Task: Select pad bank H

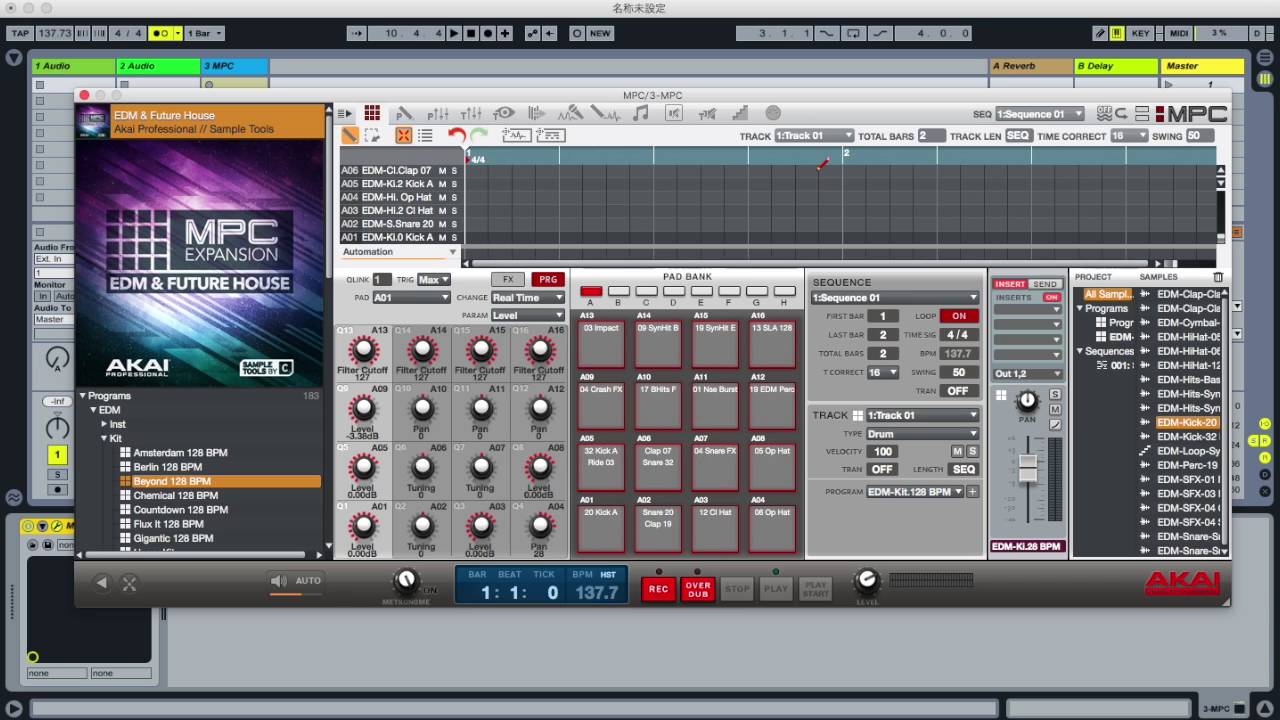Action: (785, 292)
